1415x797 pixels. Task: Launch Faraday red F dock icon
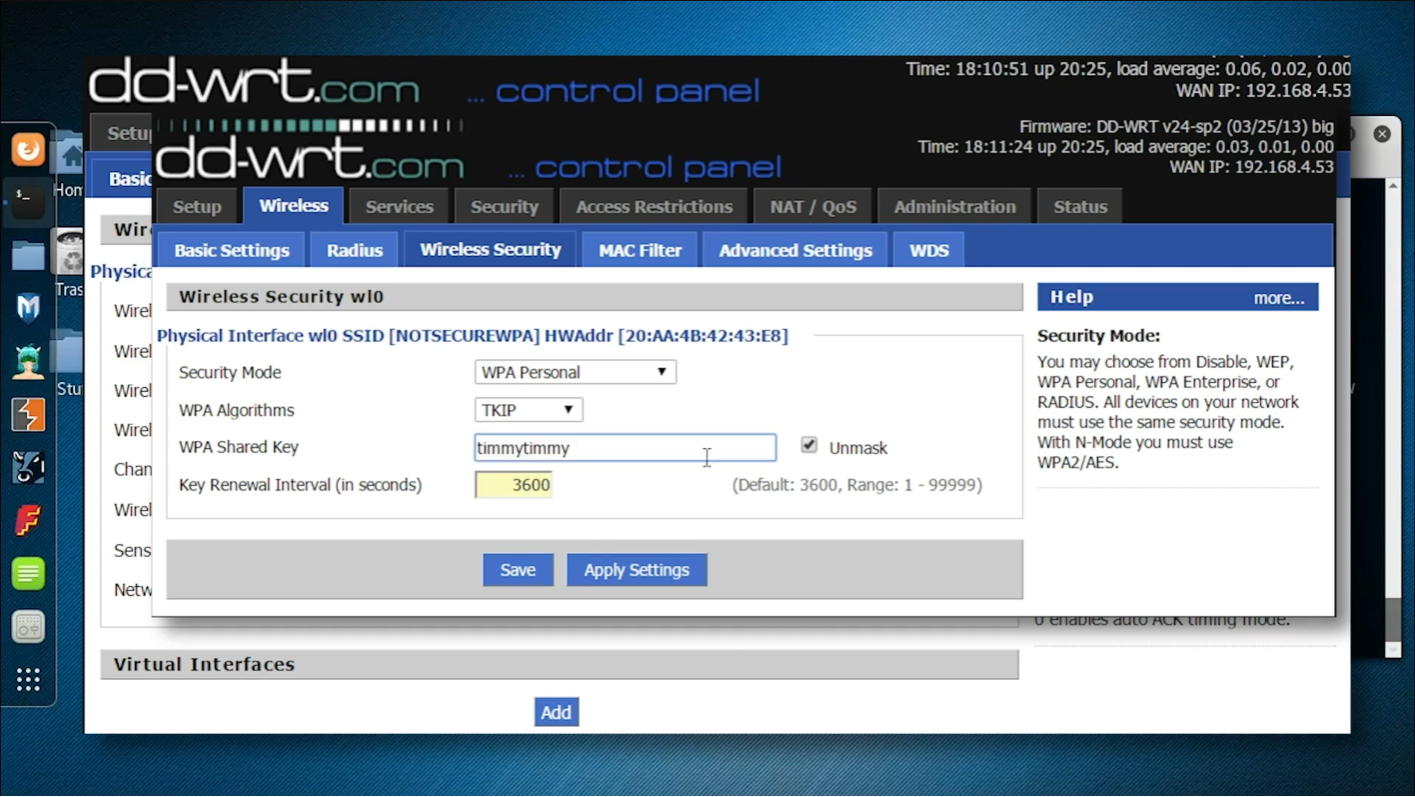(28, 520)
